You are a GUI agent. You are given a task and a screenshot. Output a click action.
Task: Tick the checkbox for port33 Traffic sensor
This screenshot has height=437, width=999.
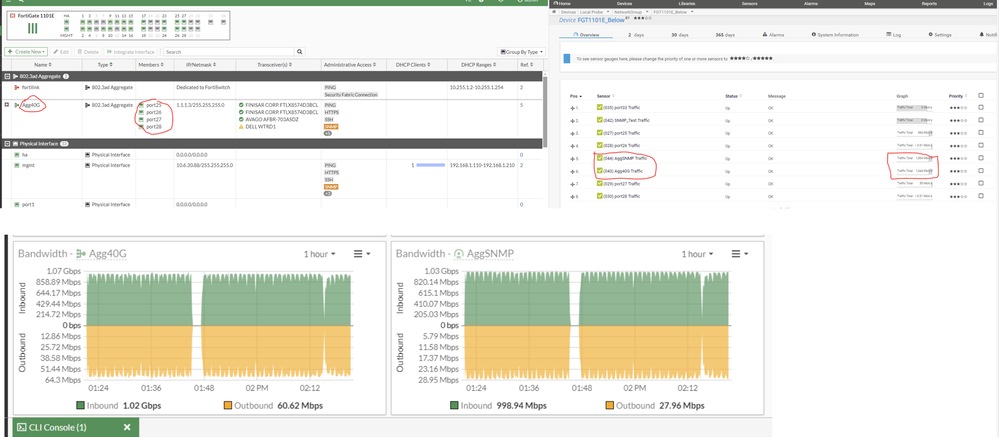980,107
